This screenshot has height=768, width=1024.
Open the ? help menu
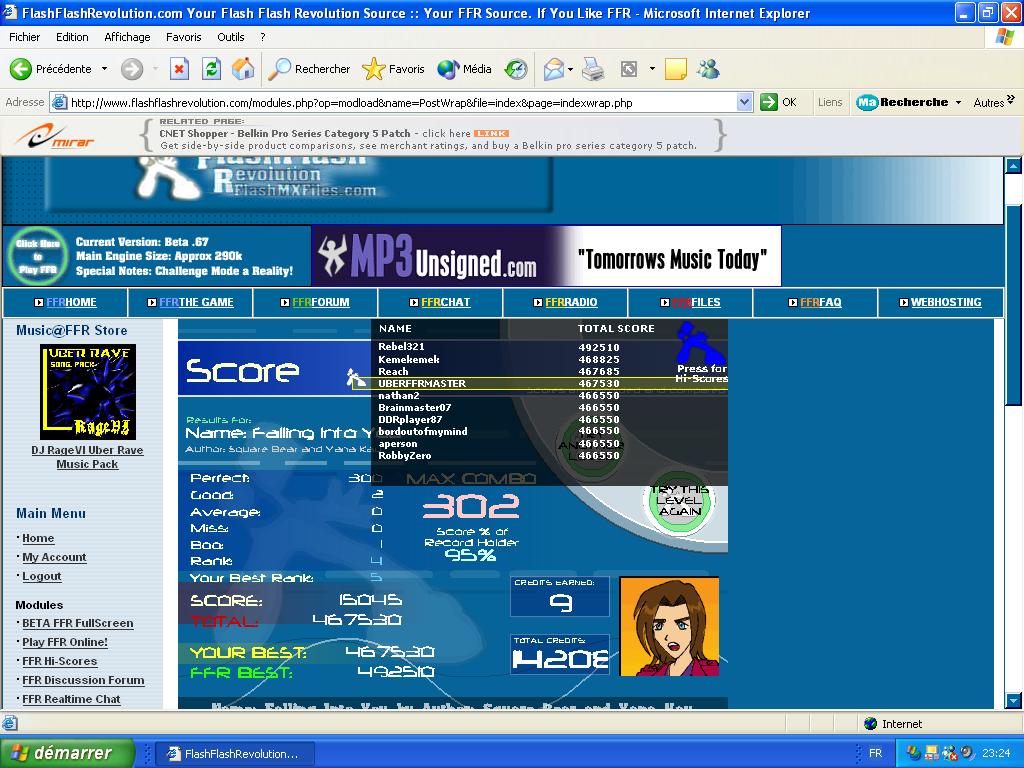(x=263, y=37)
